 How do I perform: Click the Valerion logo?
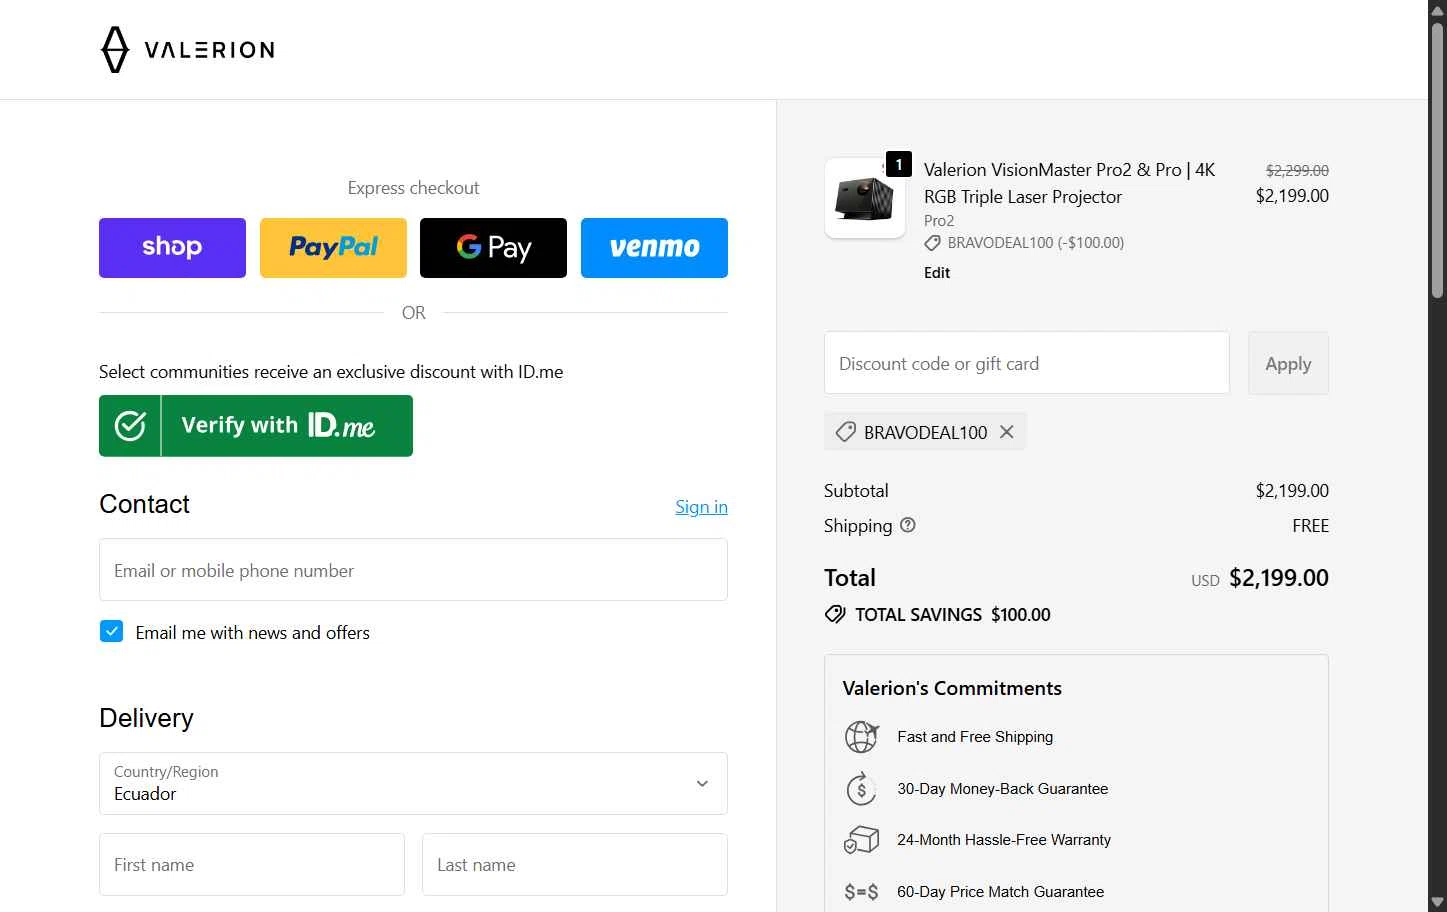188,50
